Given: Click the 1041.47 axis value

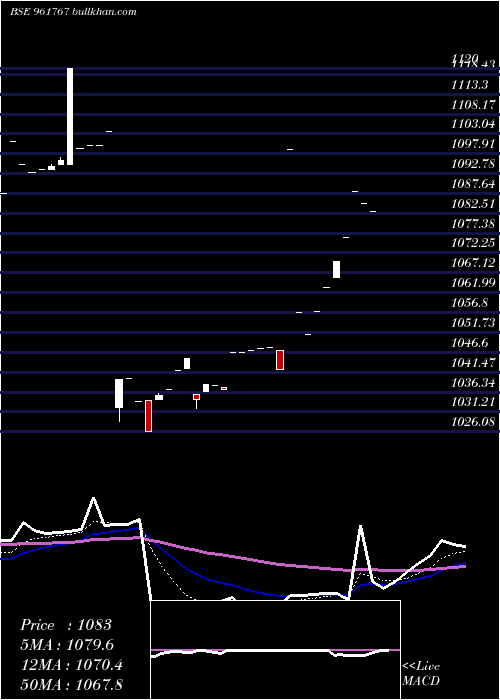Looking at the screenshot, I should click(473, 362).
